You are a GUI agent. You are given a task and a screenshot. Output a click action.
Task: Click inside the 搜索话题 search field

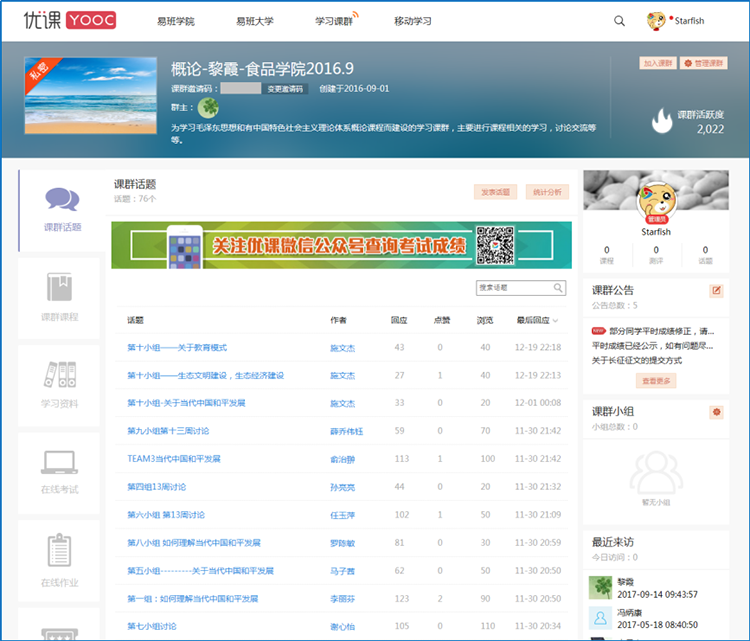pyautogui.click(x=512, y=288)
